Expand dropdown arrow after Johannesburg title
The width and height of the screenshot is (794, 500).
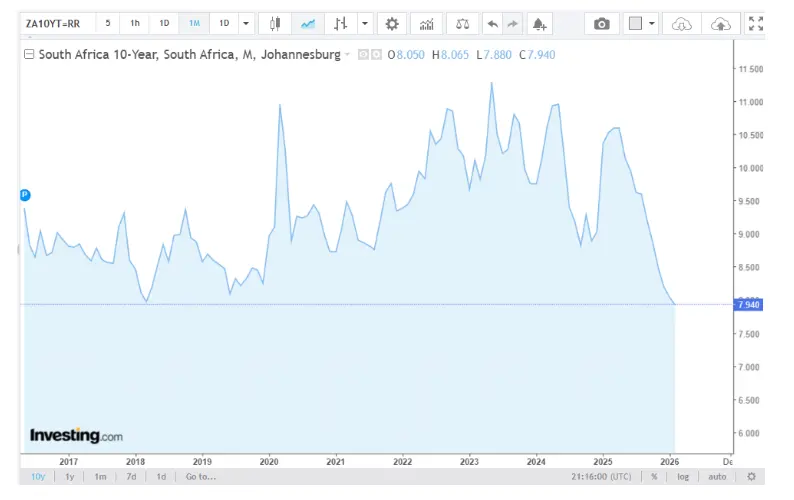(x=347, y=54)
